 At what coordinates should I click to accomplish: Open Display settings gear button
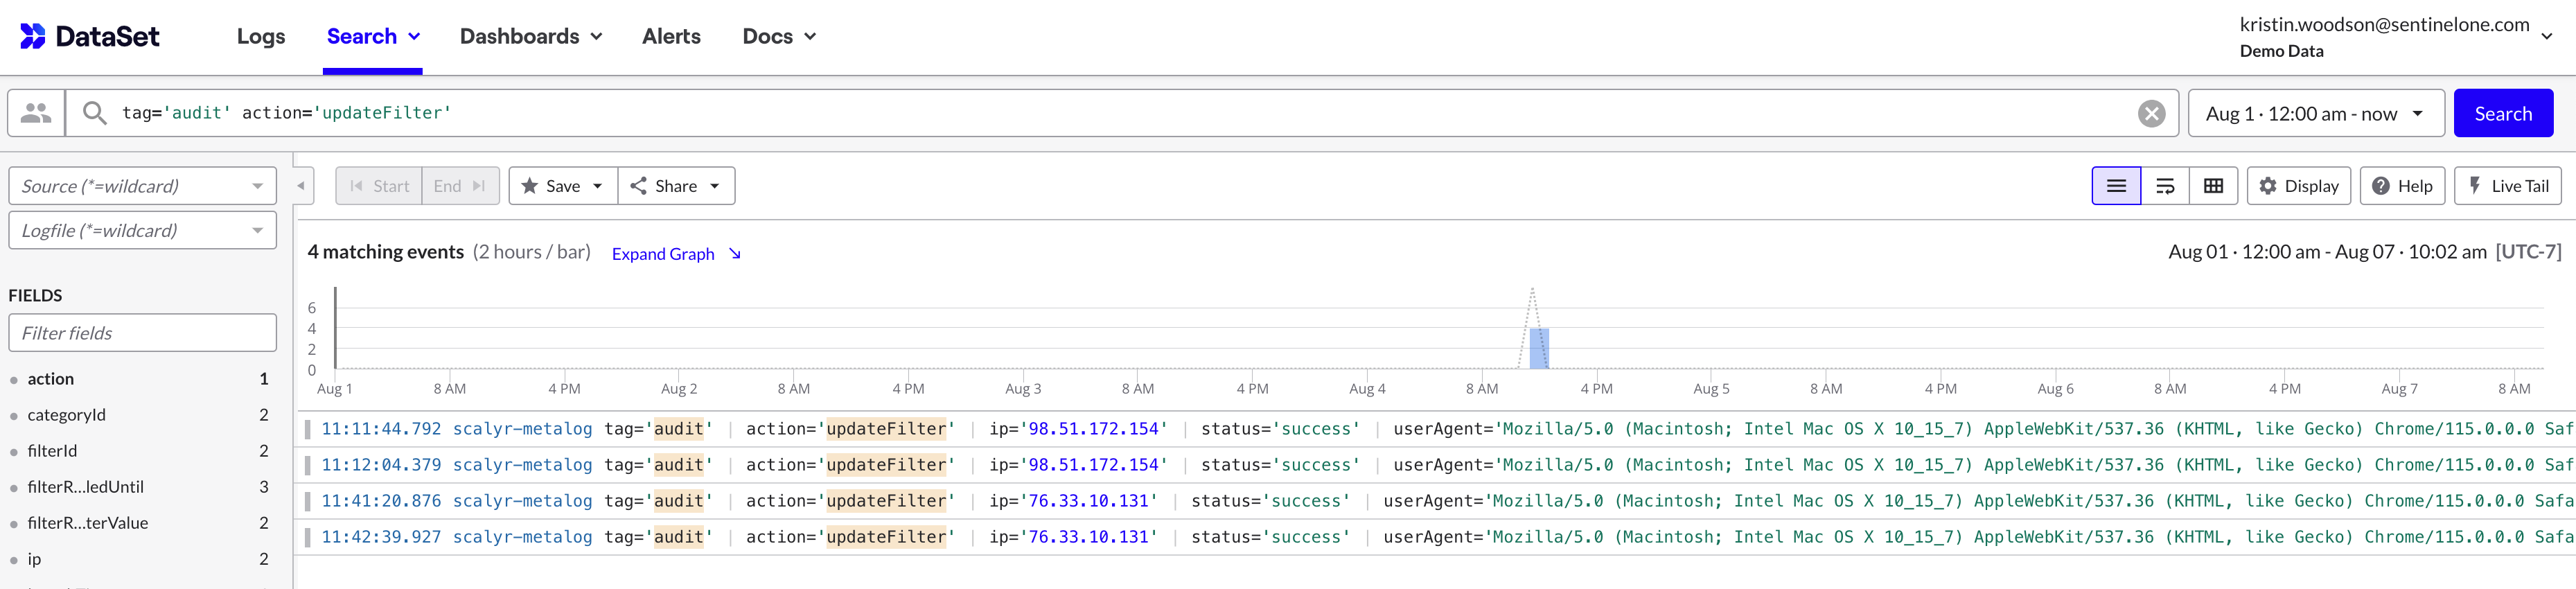click(x=2298, y=186)
